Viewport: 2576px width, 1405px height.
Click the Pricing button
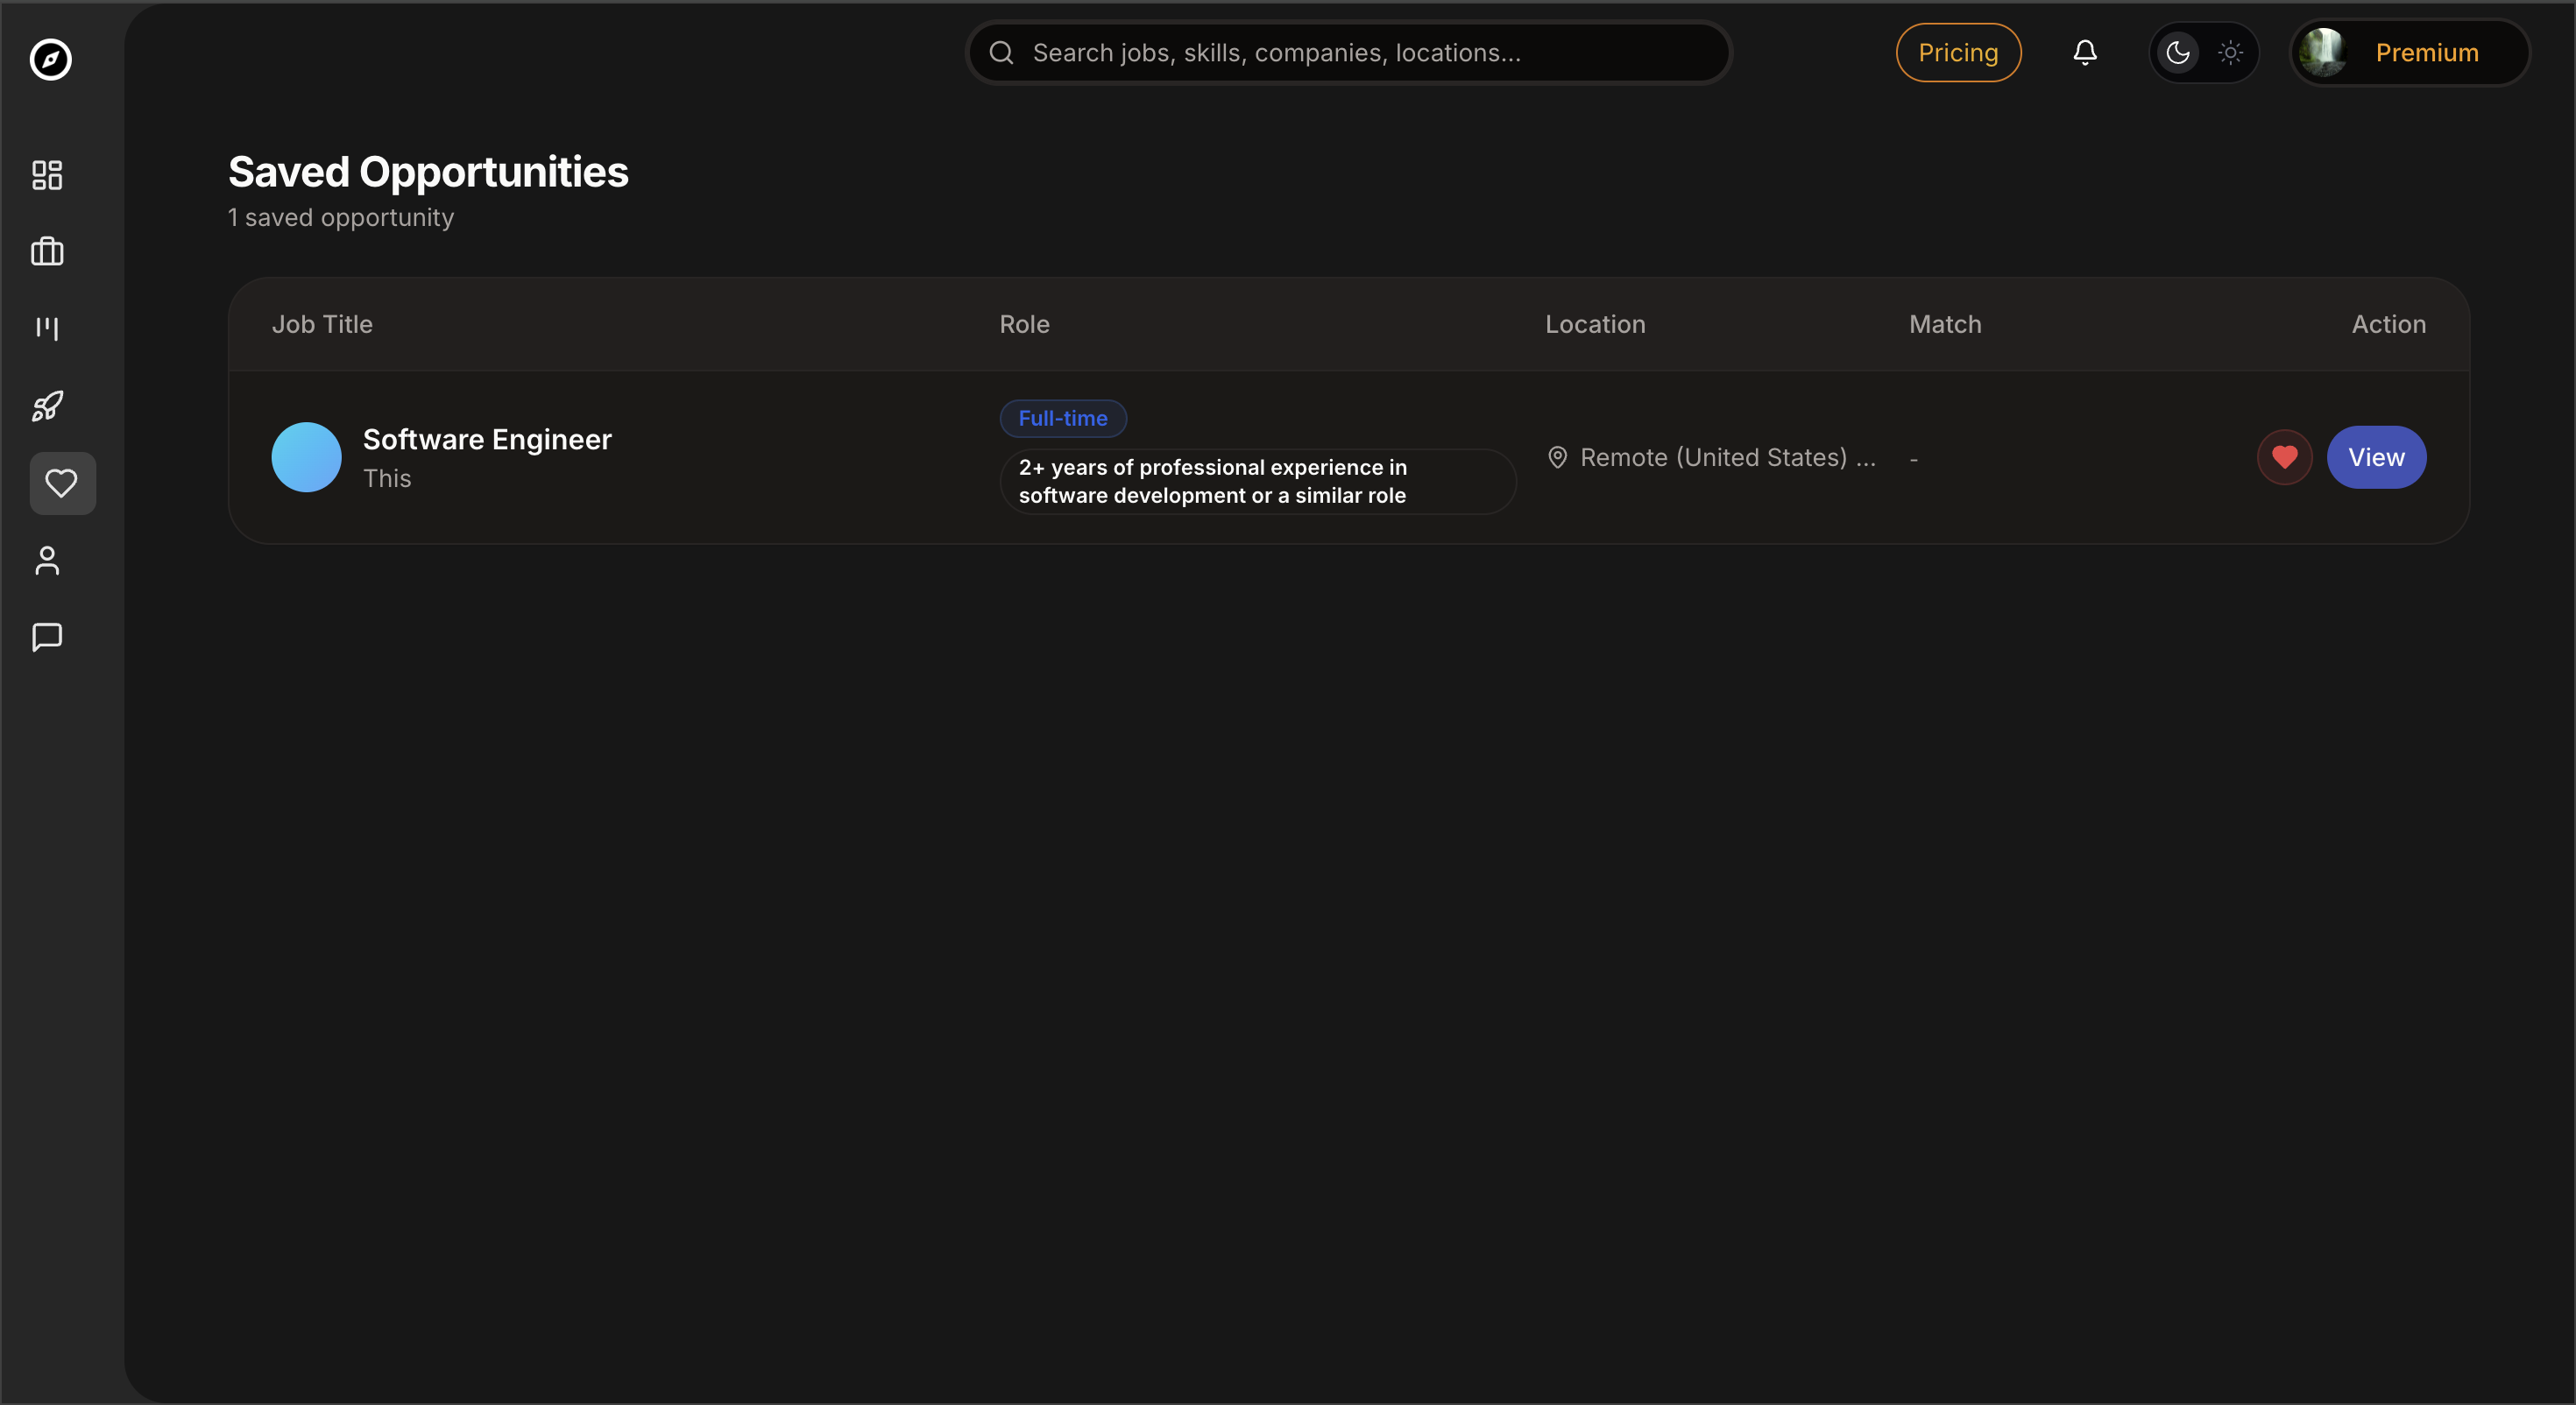tap(1957, 53)
